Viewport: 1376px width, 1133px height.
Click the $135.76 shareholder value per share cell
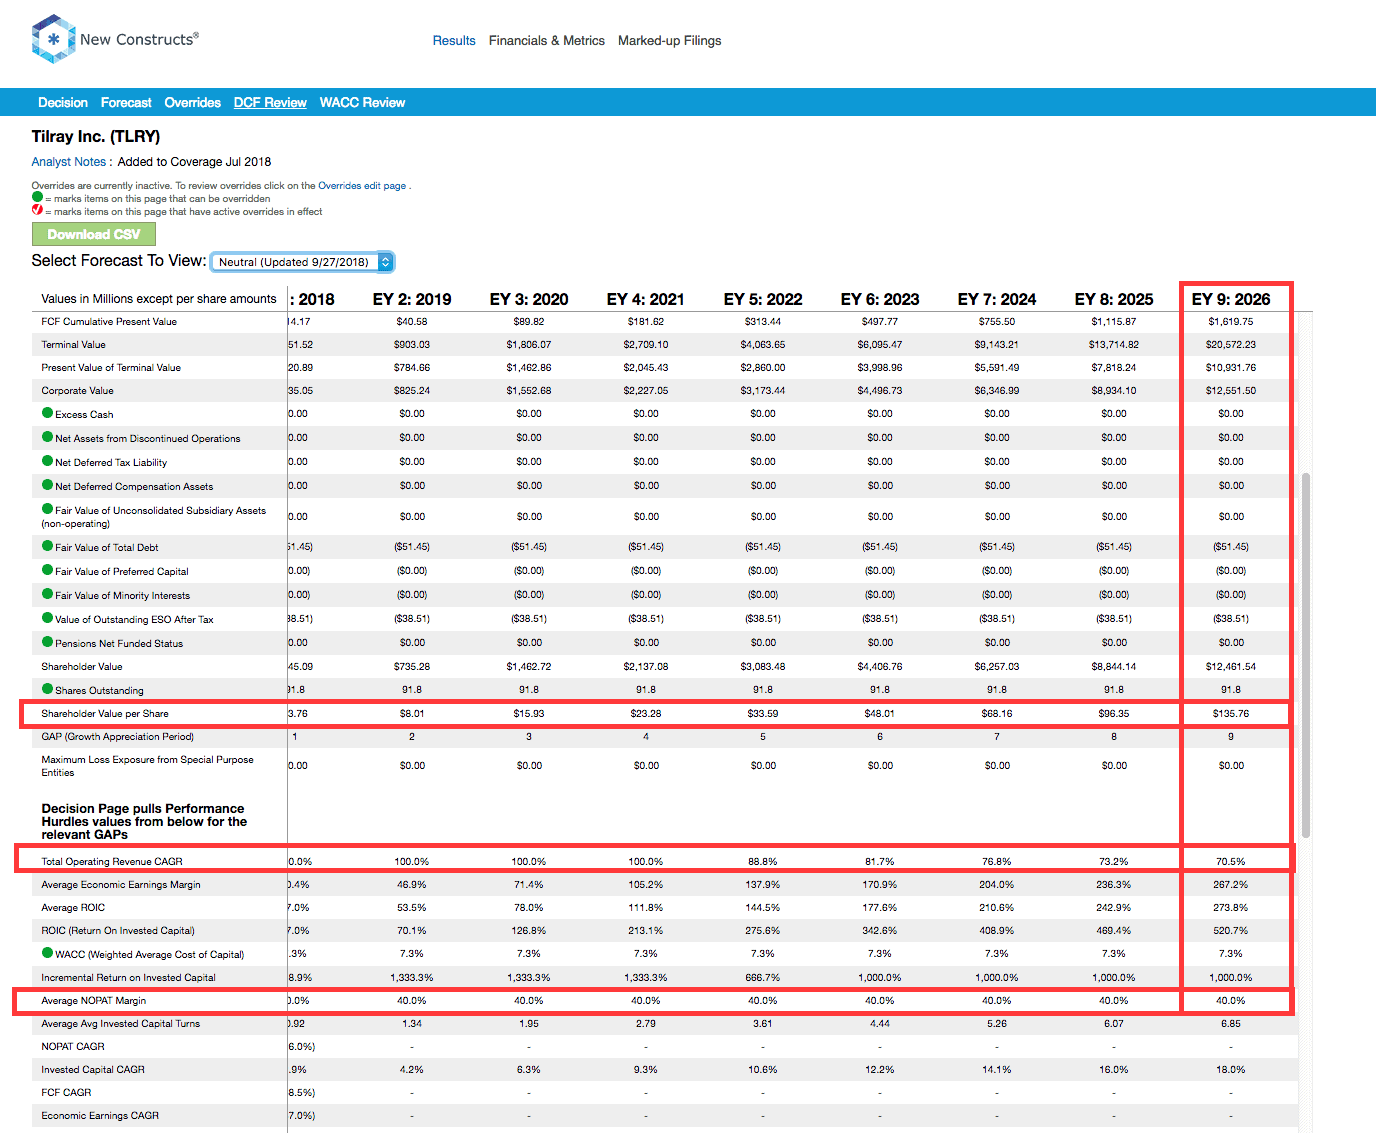point(1231,714)
